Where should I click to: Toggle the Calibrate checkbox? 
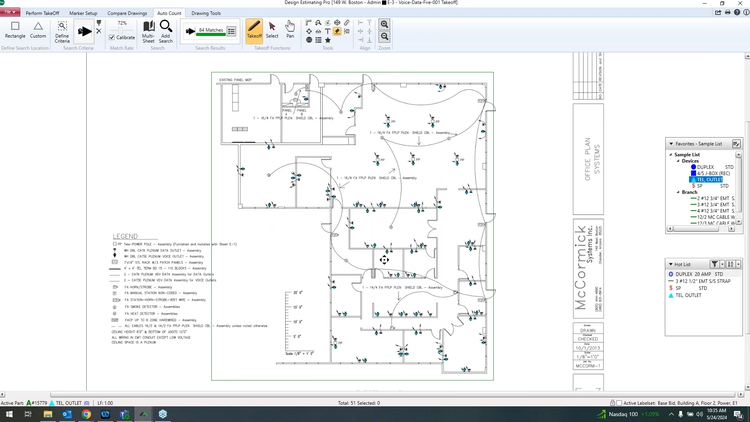tap(112, 37)
